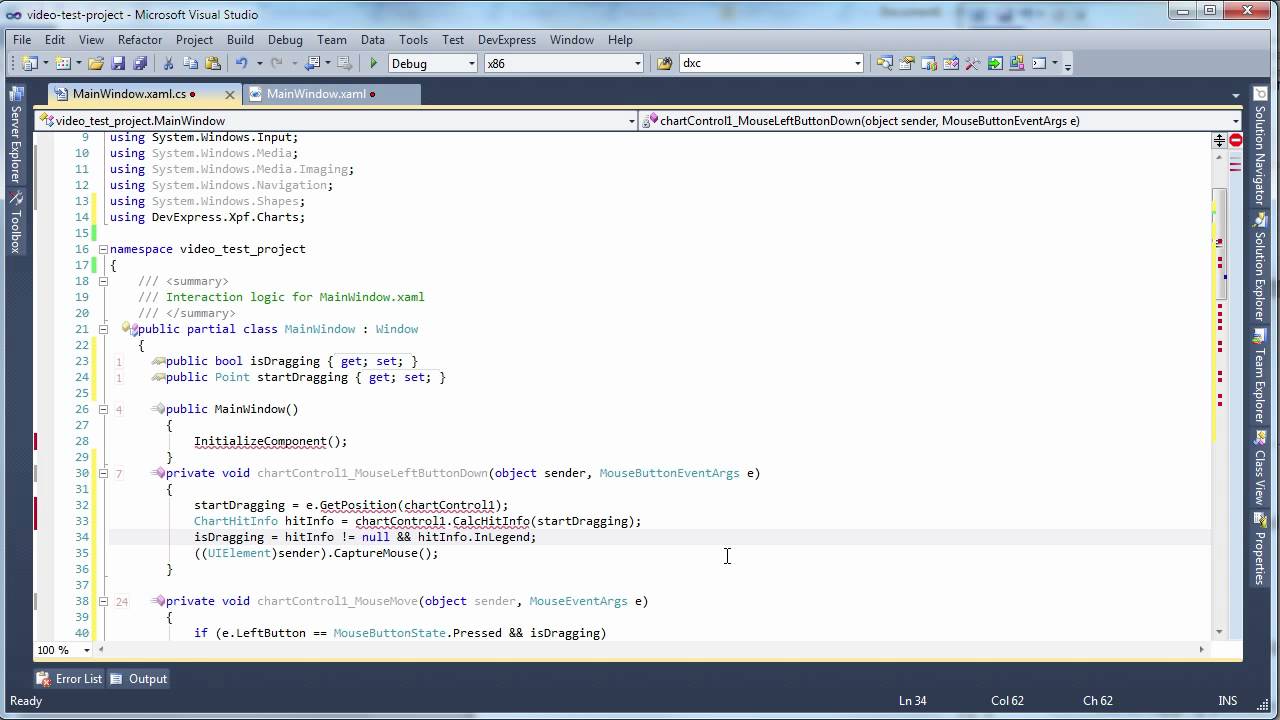Open the Output panel tab
This screenshot has height=720, width=1280.
tap(138, 679)
